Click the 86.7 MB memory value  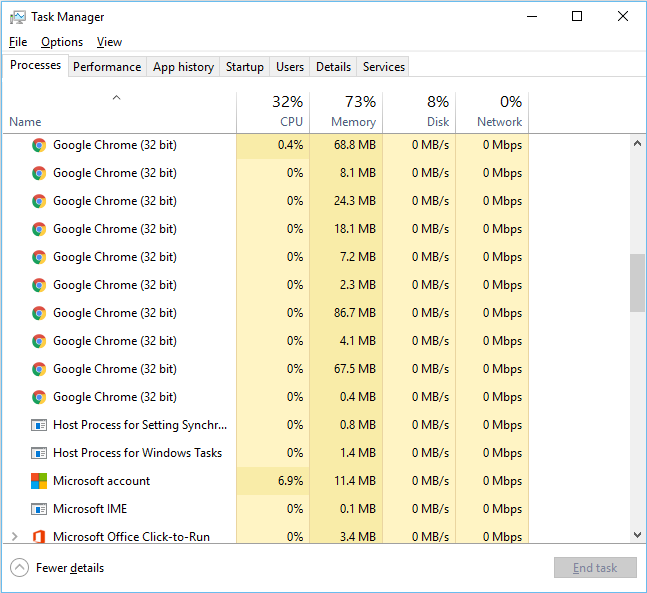pyautogui.click(x=355, y=313)
